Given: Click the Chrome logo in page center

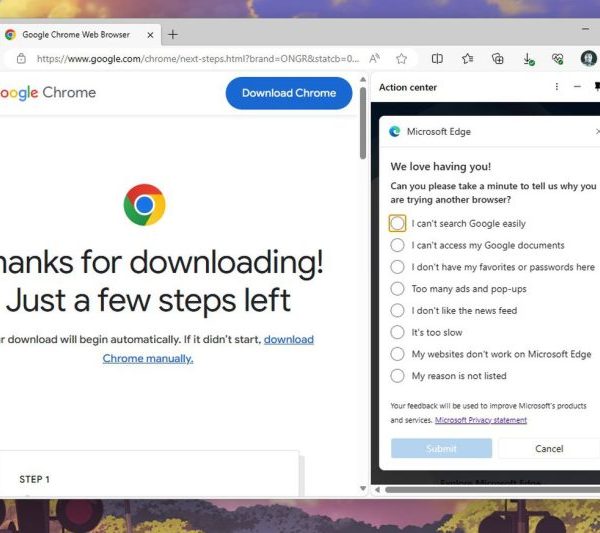Looking at the screenshot, I should [x=145, y=205].
